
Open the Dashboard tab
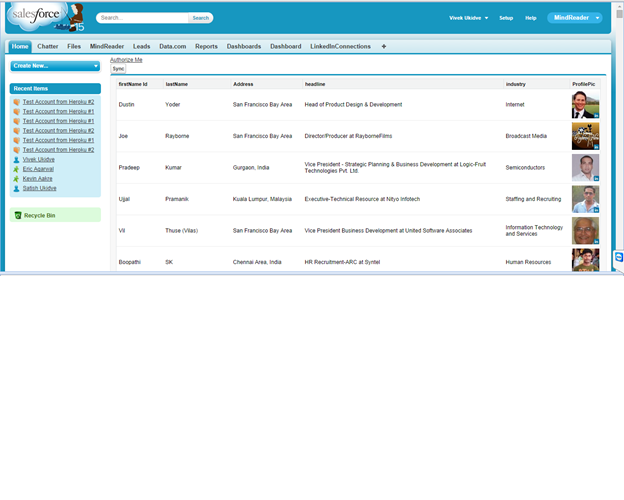pyautogui.click(x=286, y=47)
